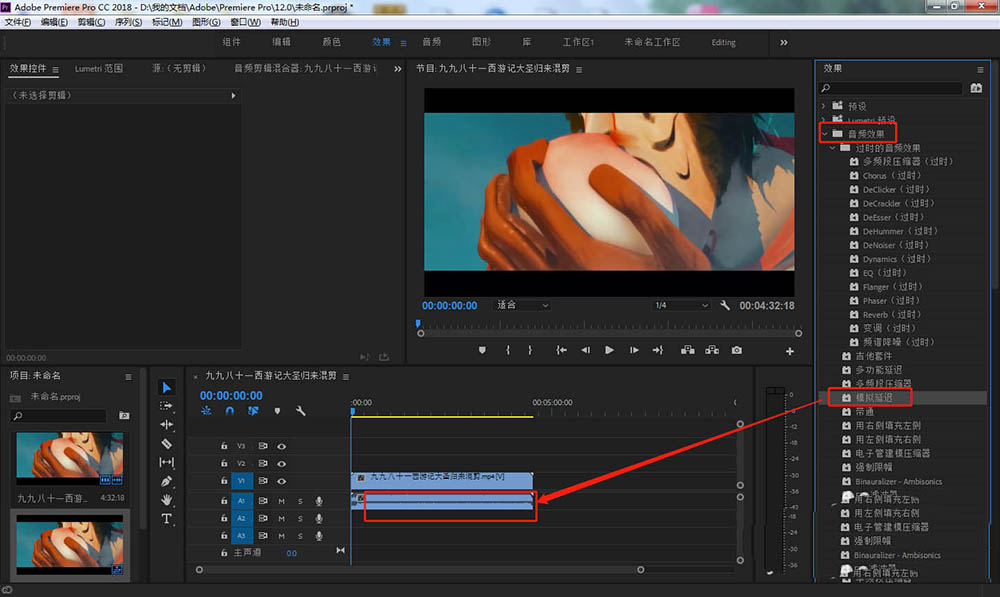Viewport: 1000px width, 597px height.
Task: Open the 序列(S) menu
Action: click(126, 22)
